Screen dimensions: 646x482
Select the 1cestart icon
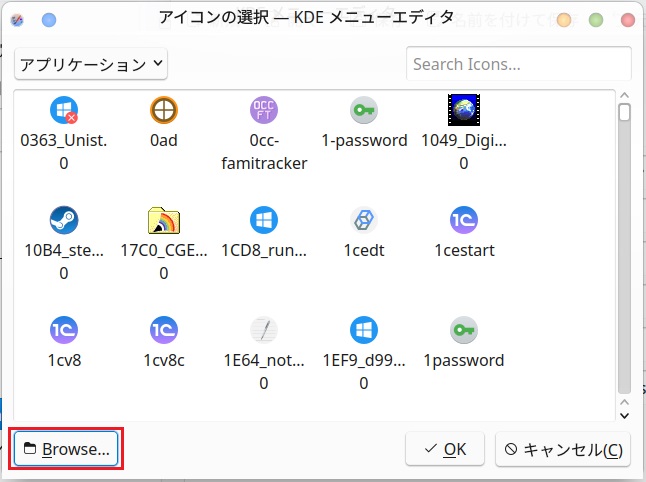464,220
